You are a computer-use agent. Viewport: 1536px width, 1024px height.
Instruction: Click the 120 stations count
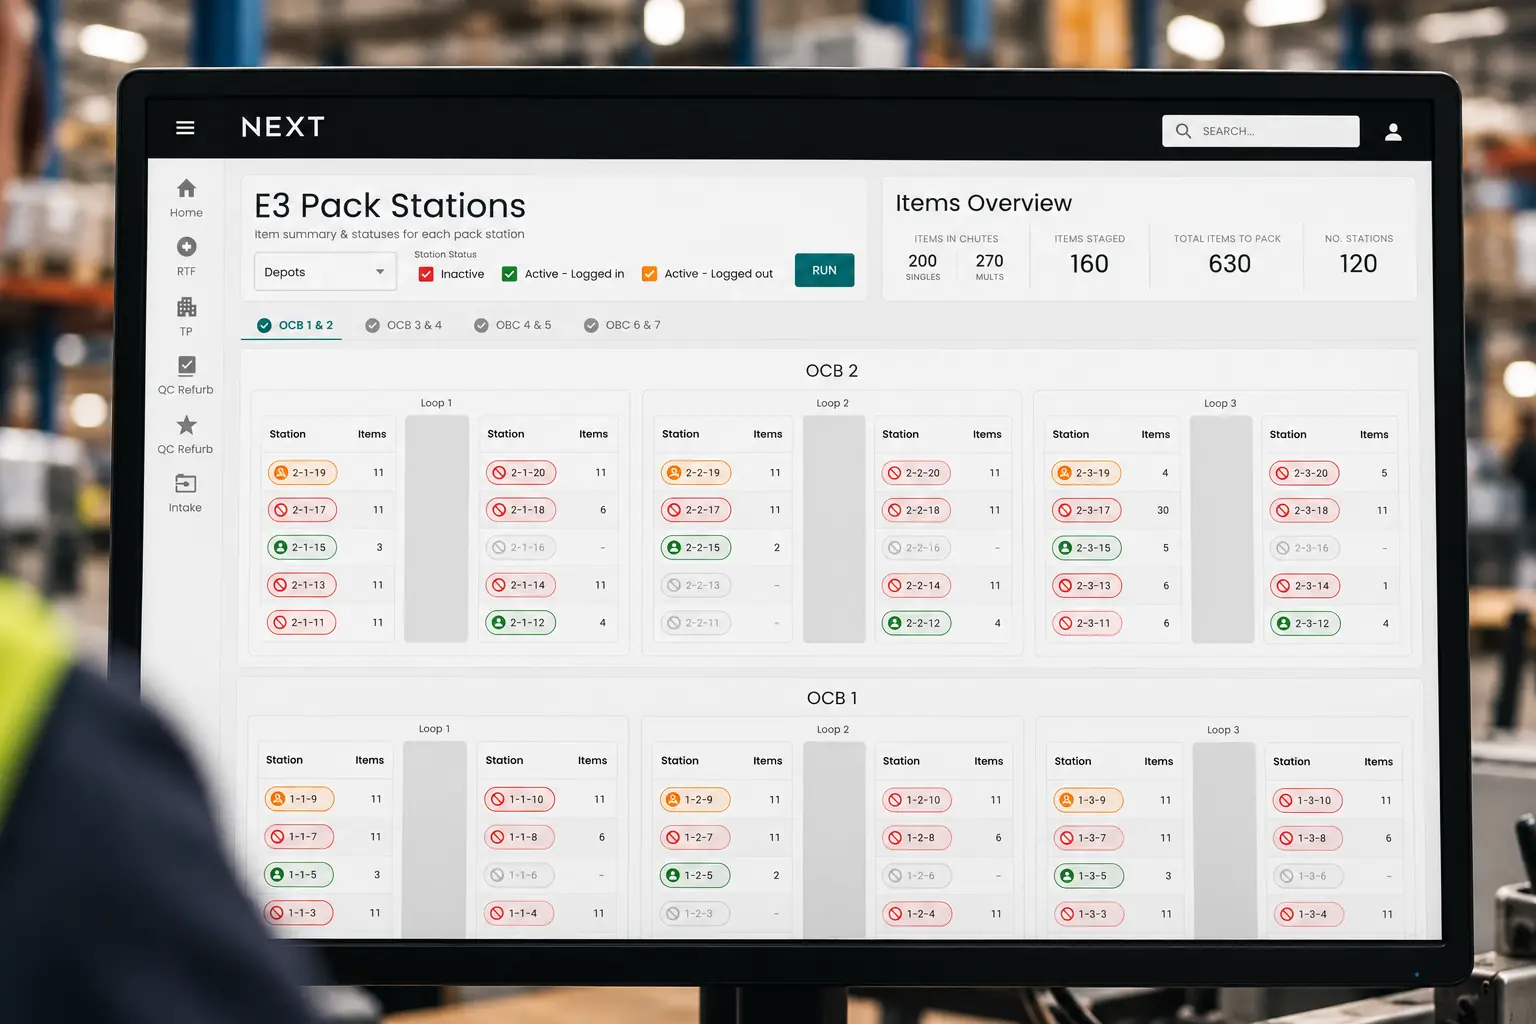tap(1358, 264)
